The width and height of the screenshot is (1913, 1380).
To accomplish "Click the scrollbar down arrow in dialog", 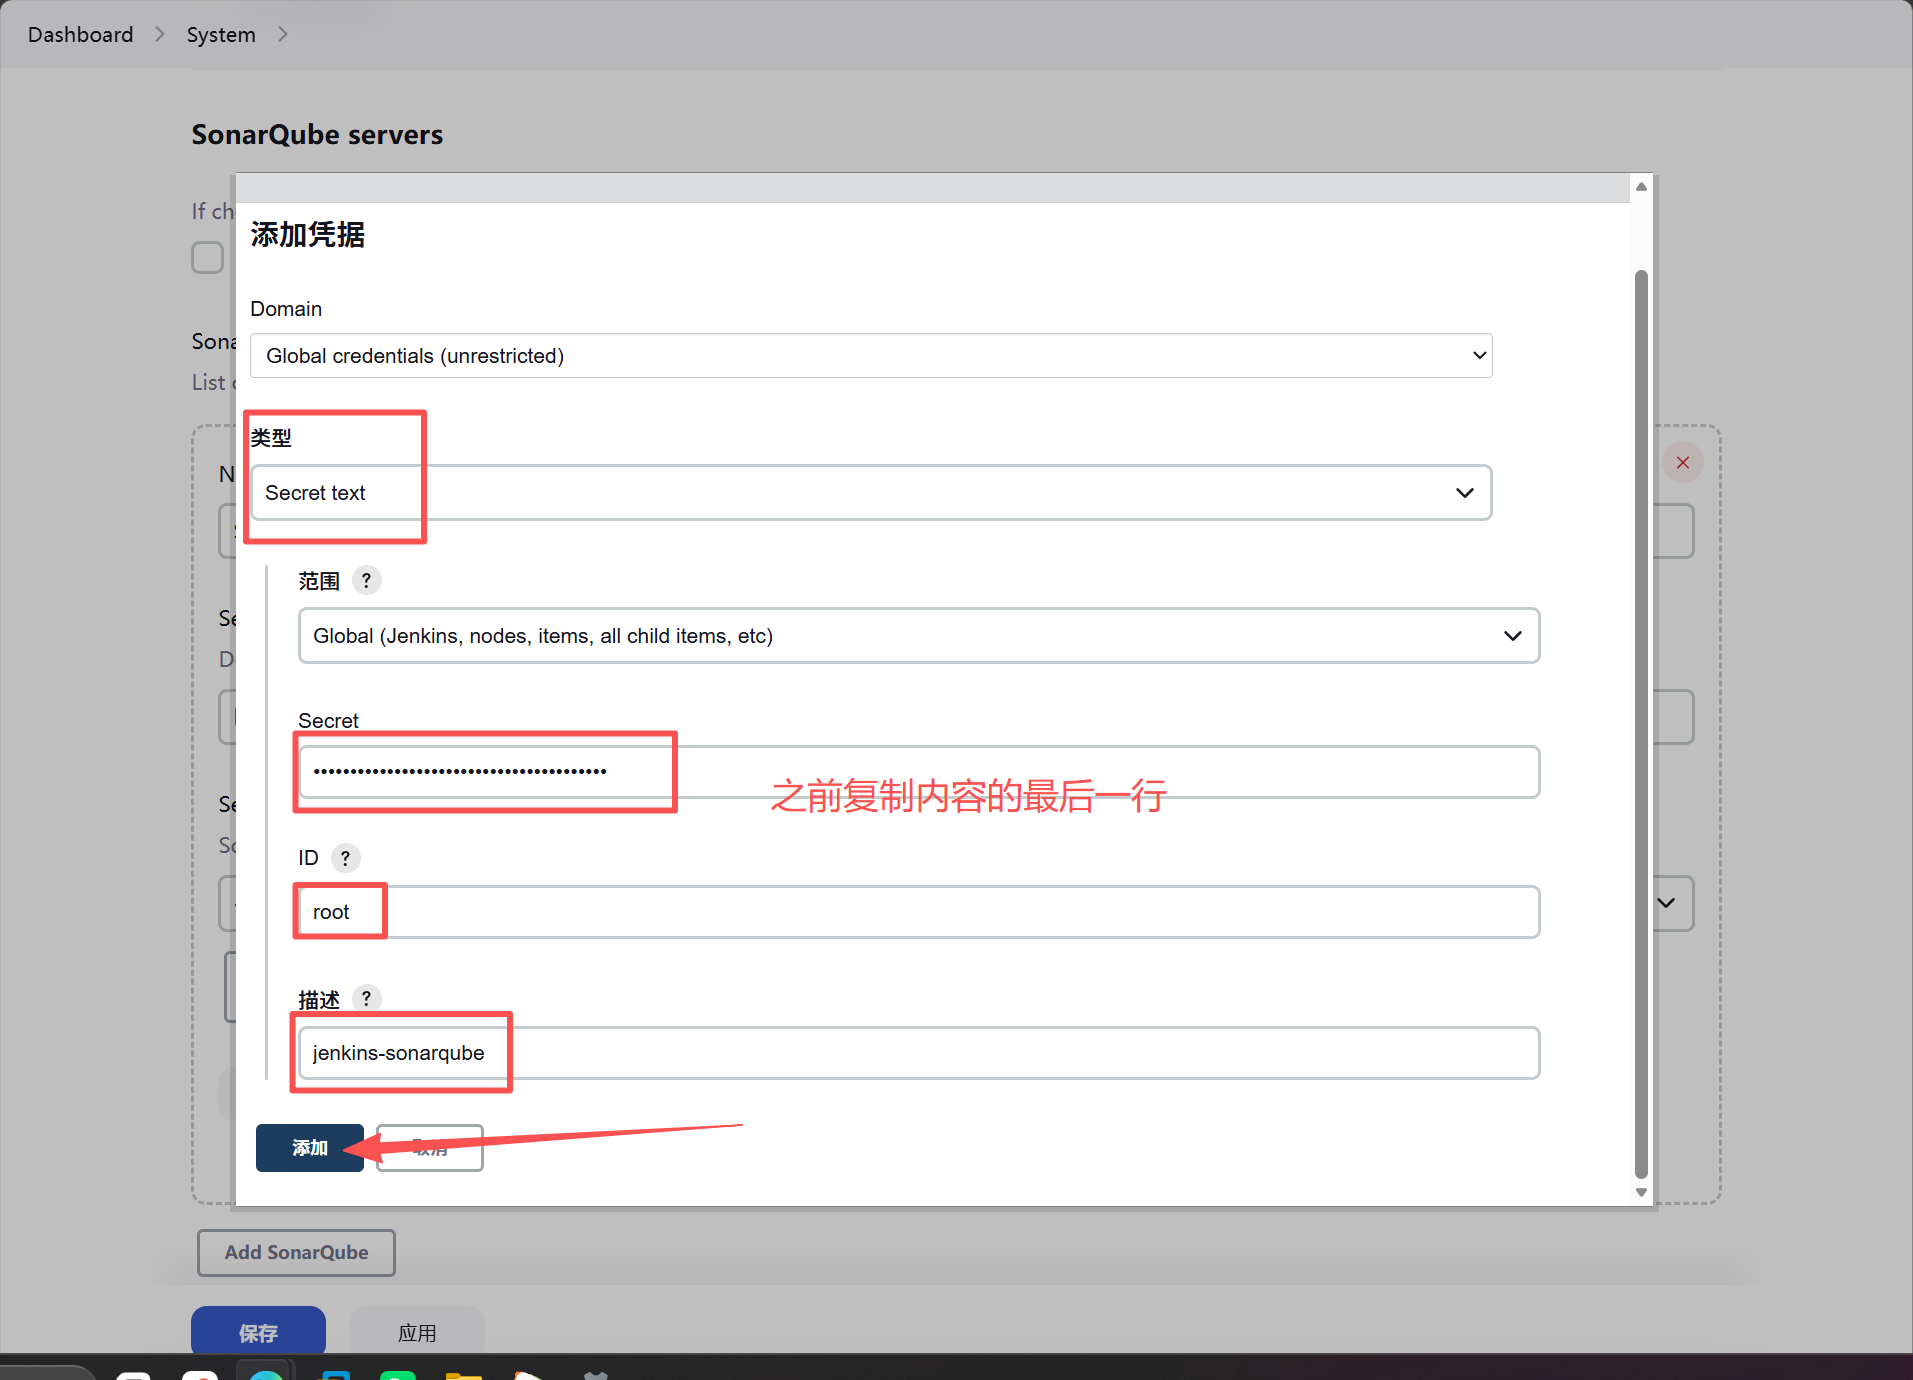I will pyautogui.click(x=1641, y=1192).
